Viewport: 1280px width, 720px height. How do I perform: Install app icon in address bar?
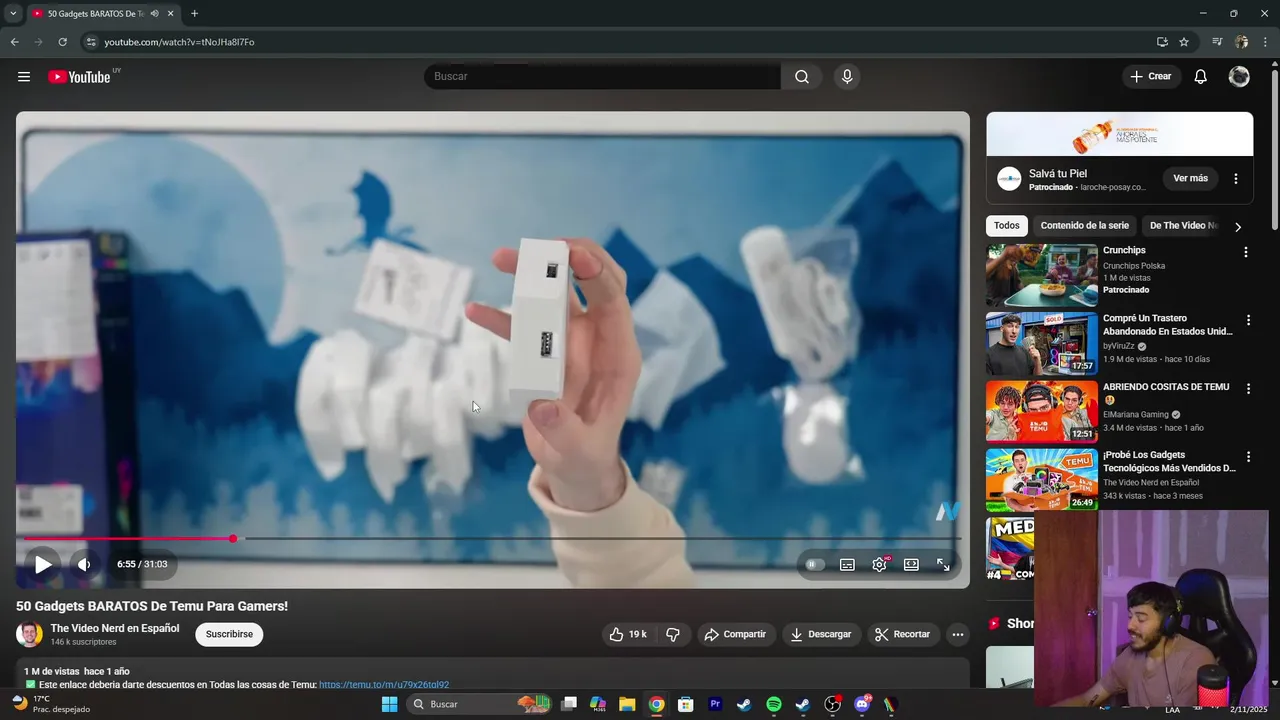1162,42
